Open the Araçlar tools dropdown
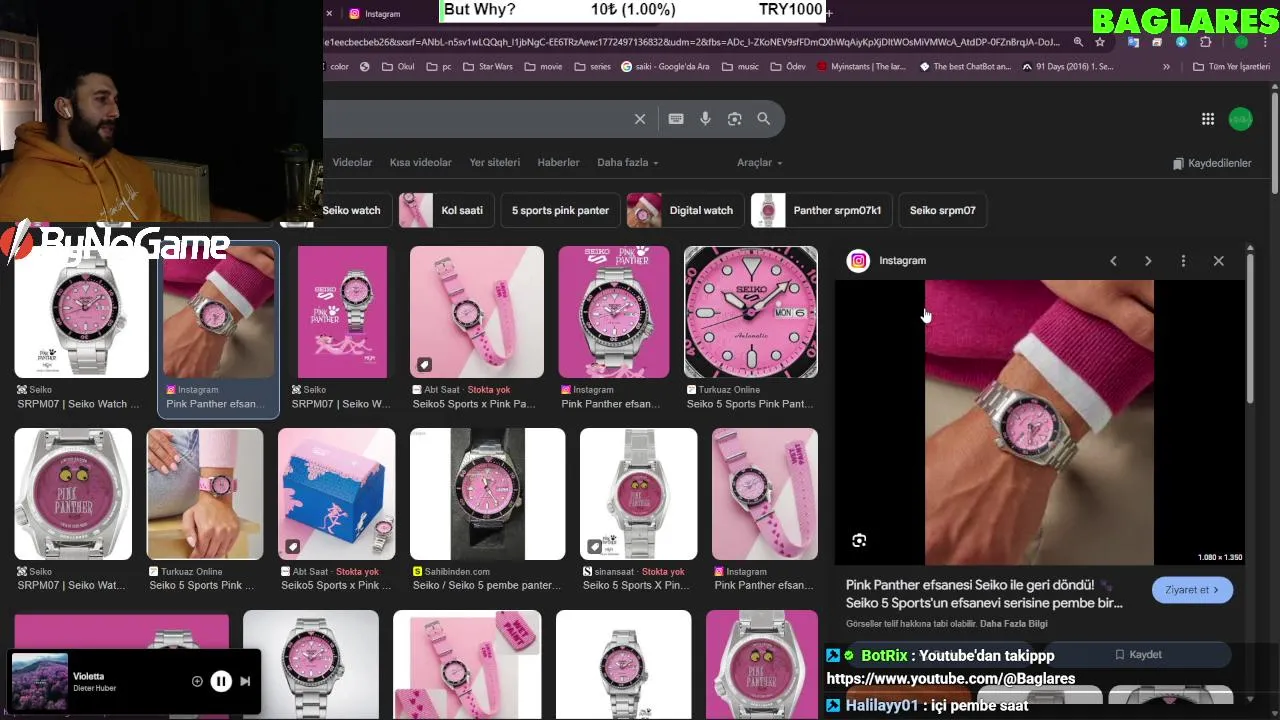The height and width of the screenshot is (720, 1280). (x=760, y=162)
